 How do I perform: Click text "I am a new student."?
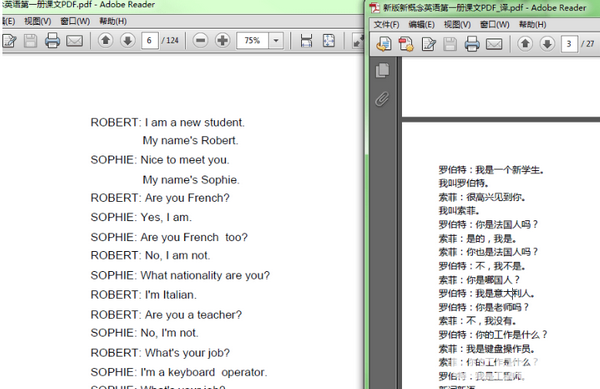194,122
